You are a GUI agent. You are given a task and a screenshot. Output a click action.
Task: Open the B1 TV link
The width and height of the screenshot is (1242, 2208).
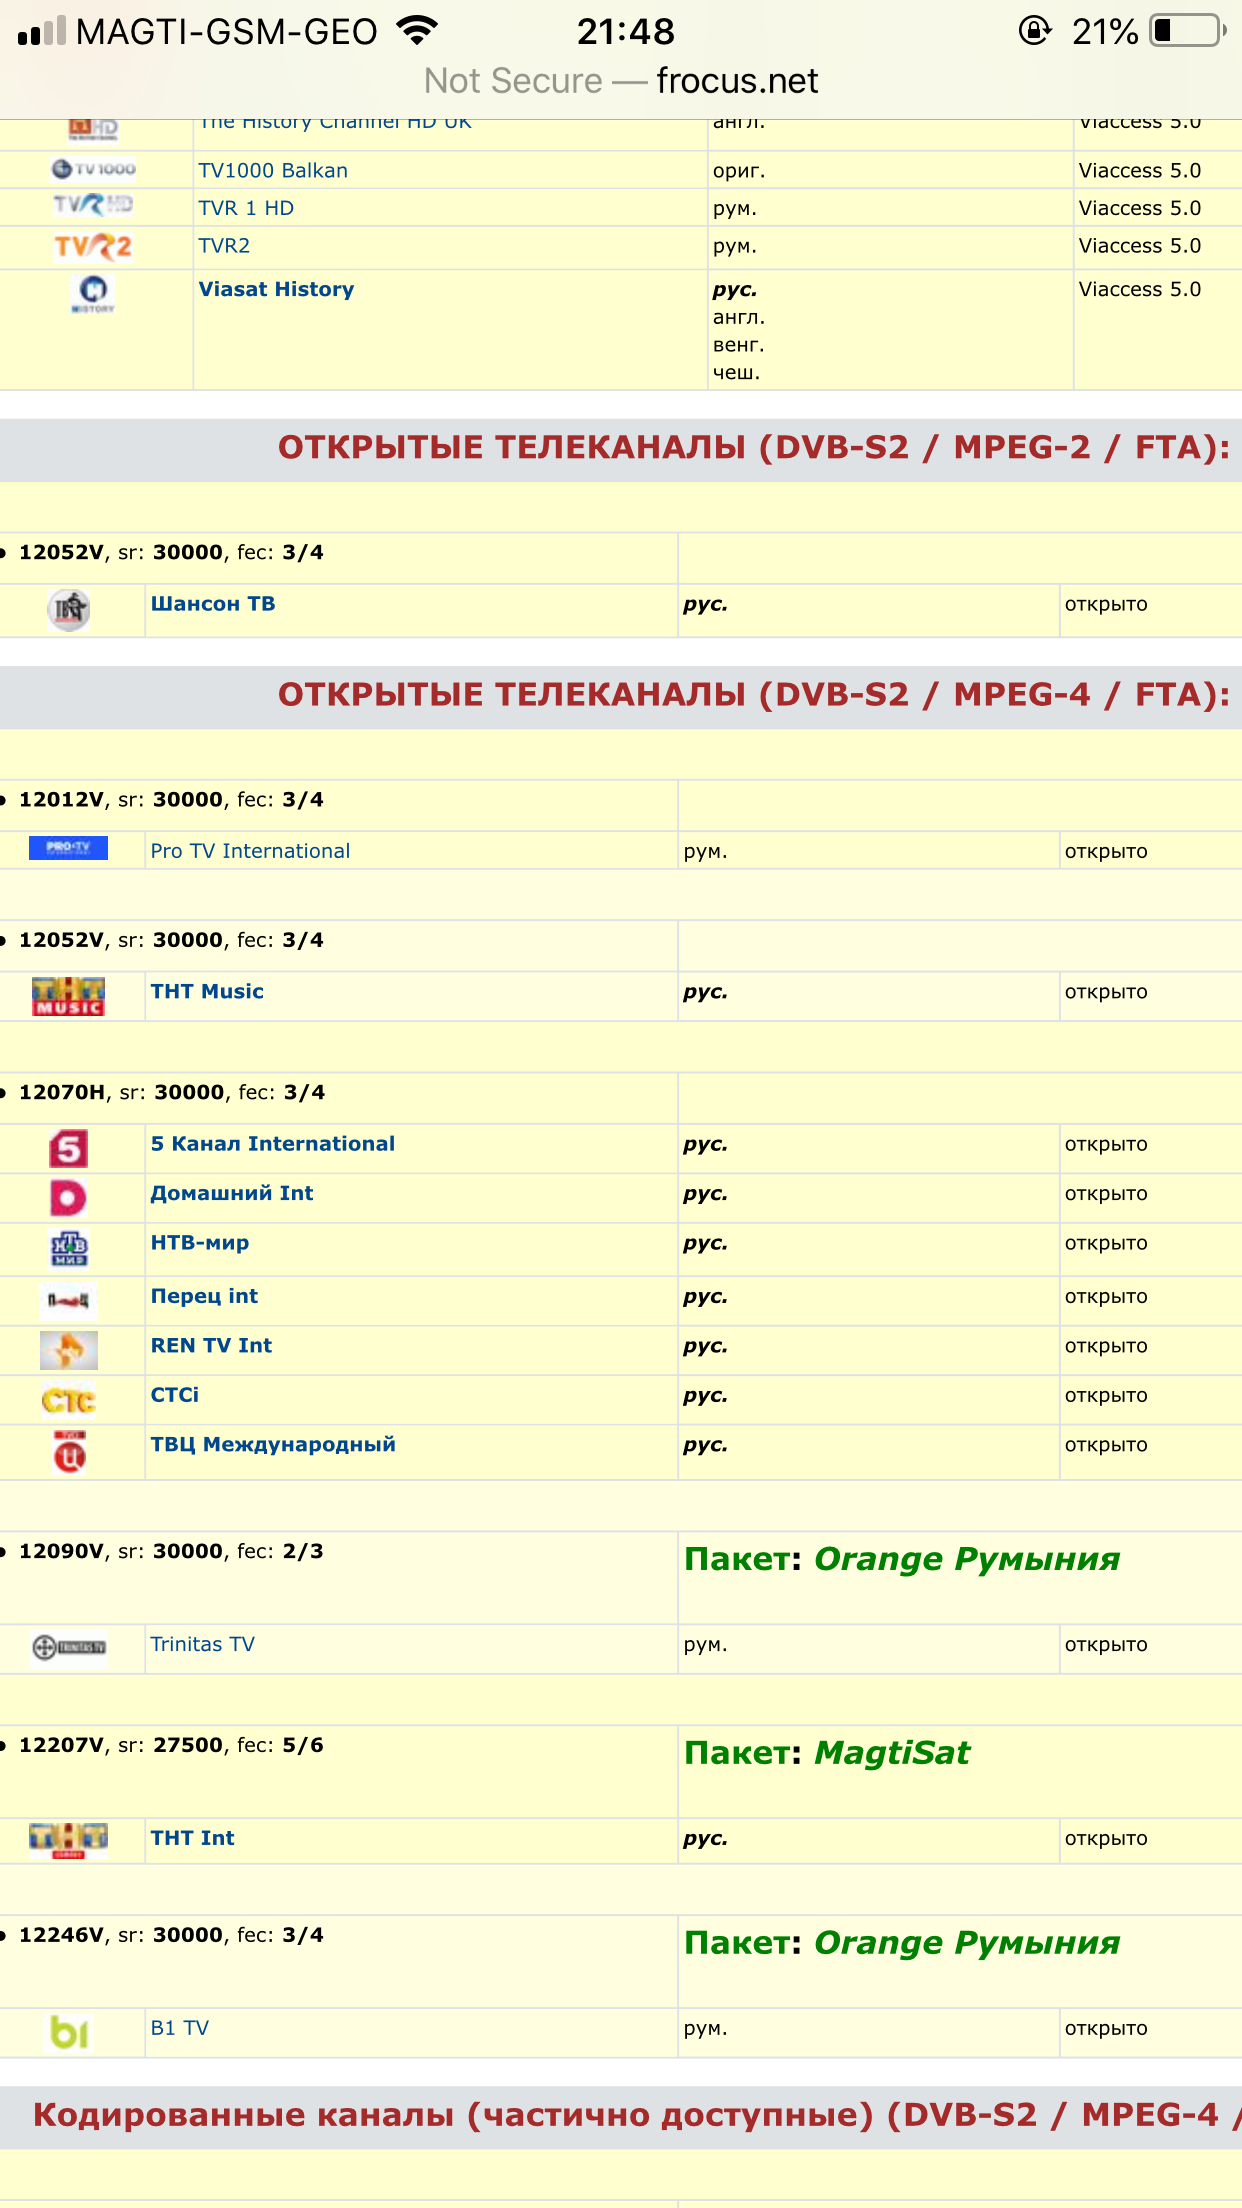click(179, 2027)
